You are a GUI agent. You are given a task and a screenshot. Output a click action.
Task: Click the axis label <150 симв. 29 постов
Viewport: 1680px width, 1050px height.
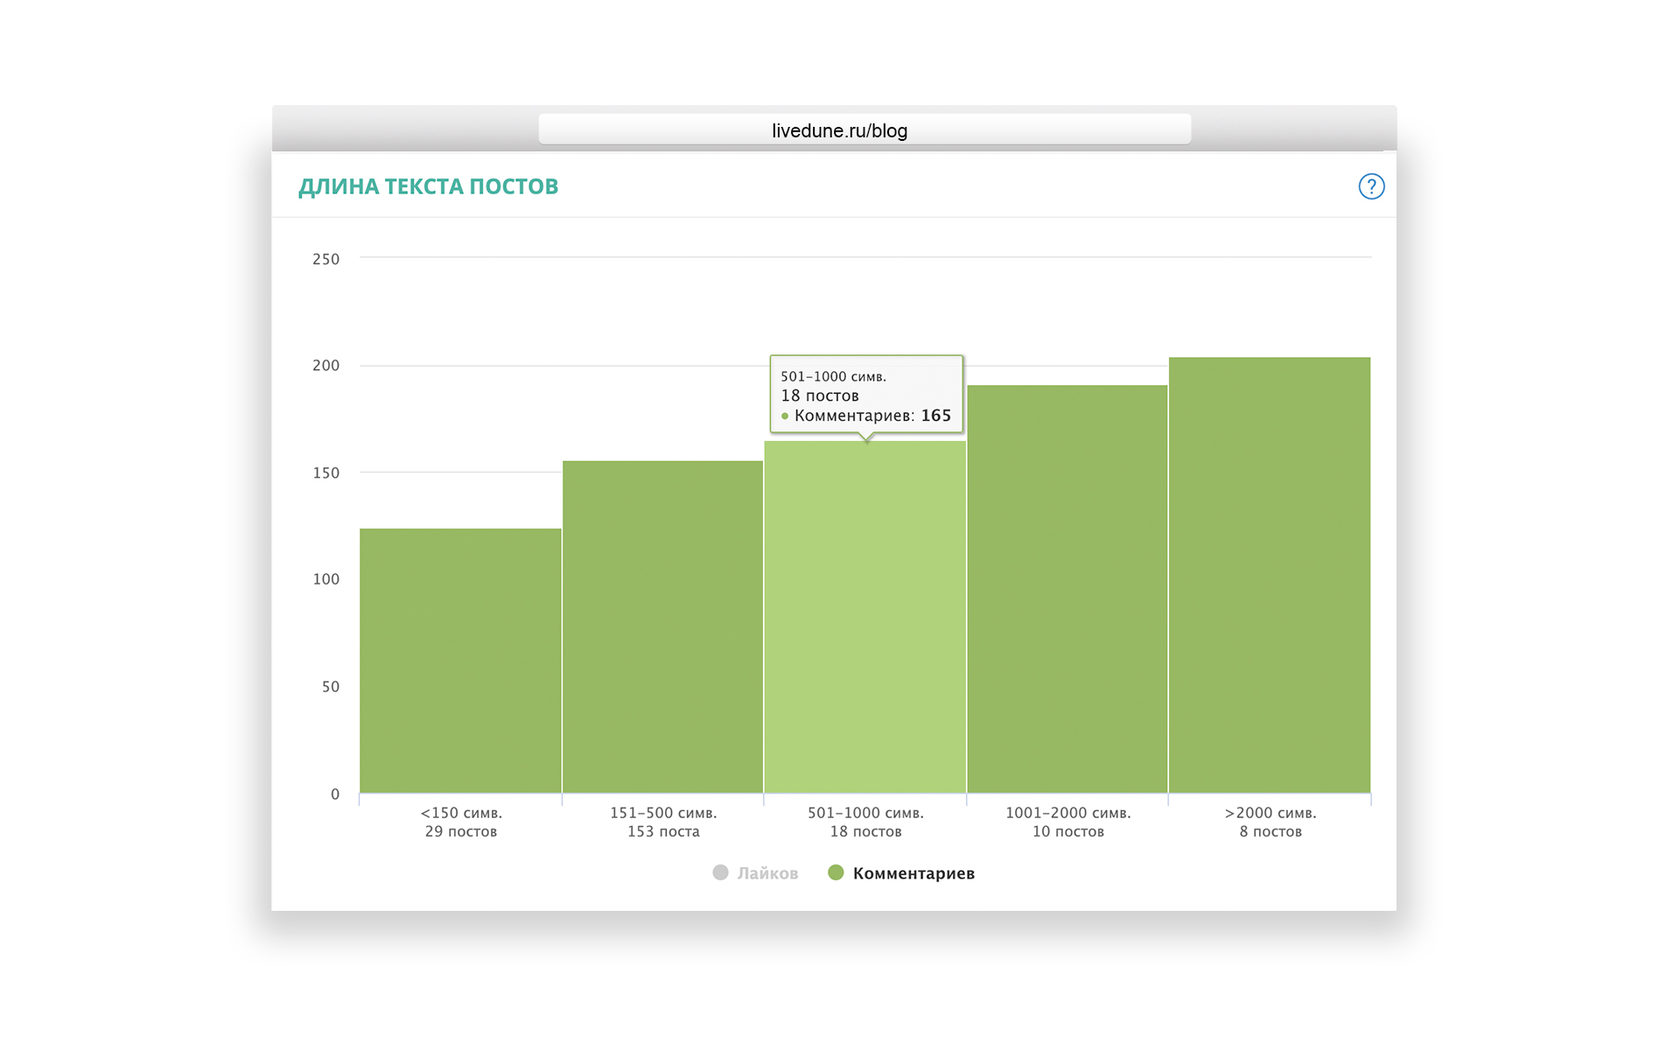click(461, 822)
